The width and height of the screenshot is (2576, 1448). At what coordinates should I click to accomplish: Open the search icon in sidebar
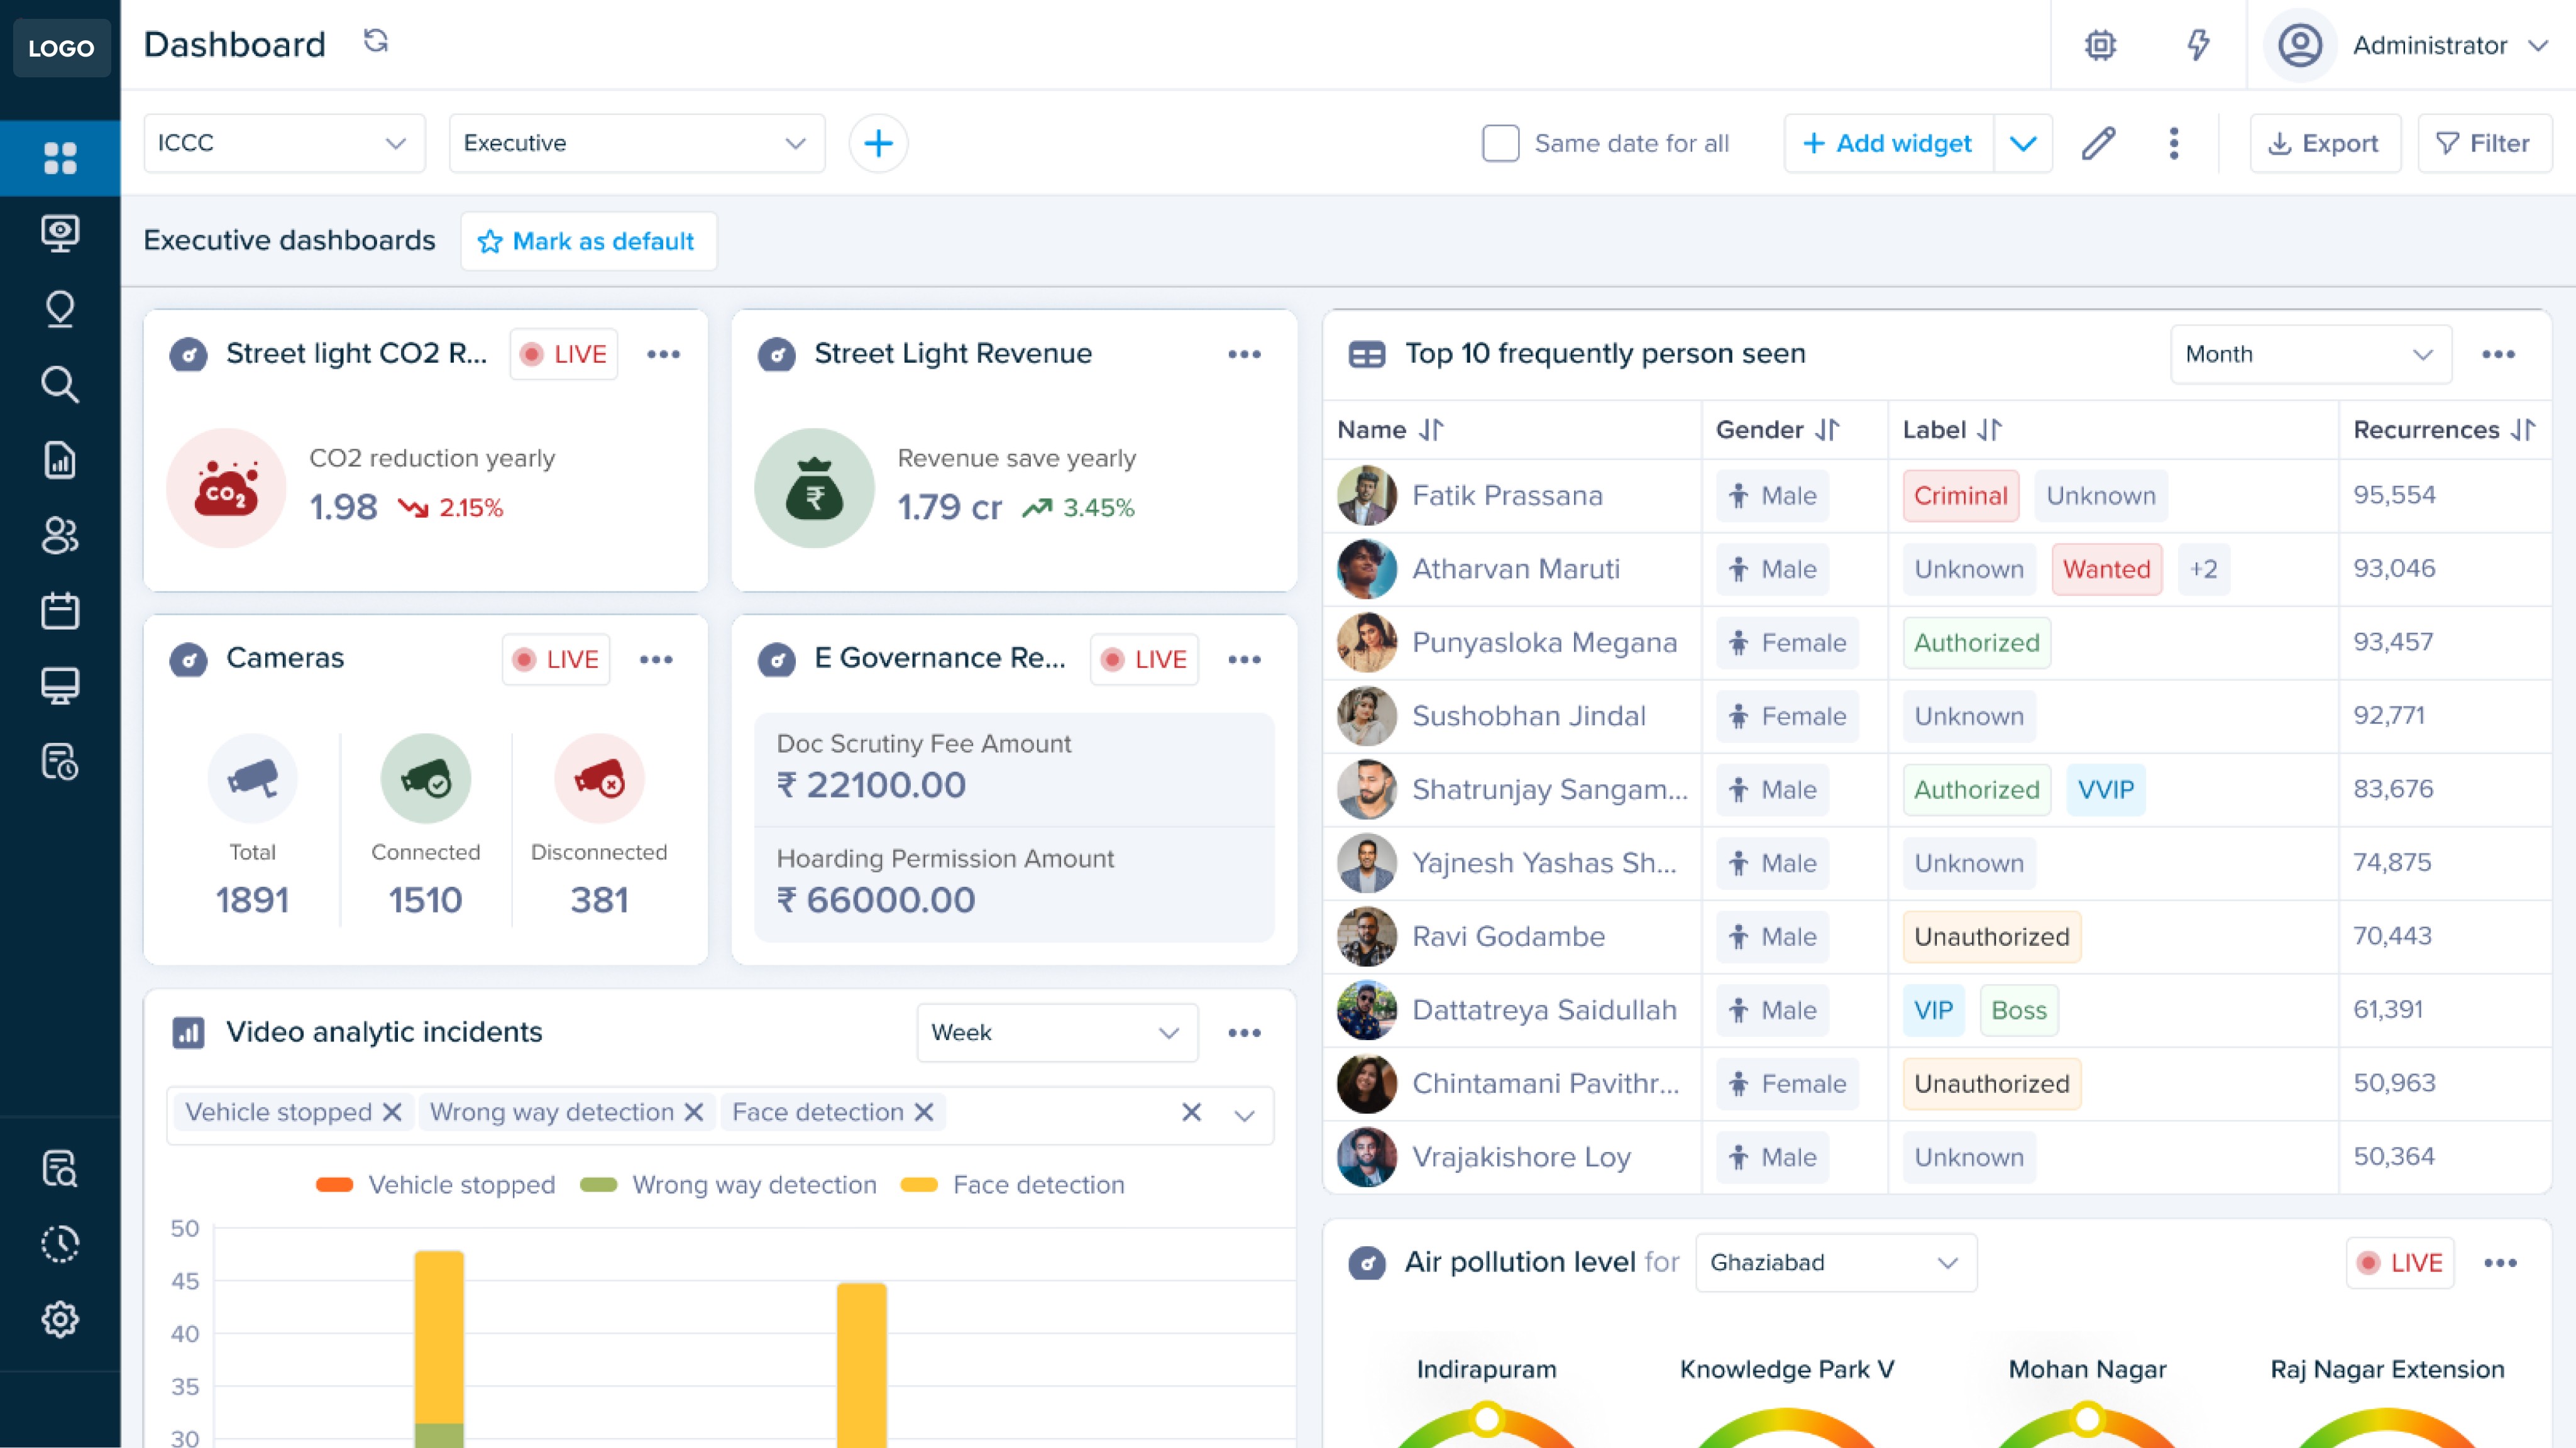60,384
